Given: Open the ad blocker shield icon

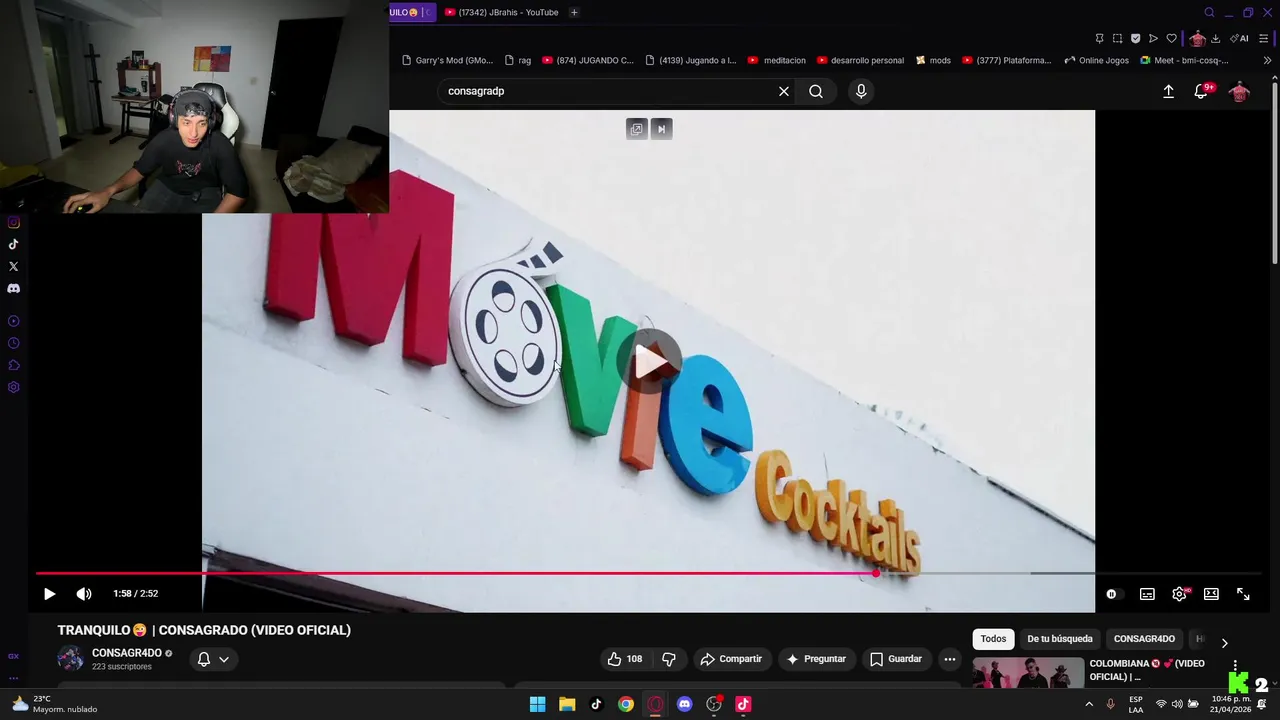Looking at the screenshot, I should point(1135,38).
